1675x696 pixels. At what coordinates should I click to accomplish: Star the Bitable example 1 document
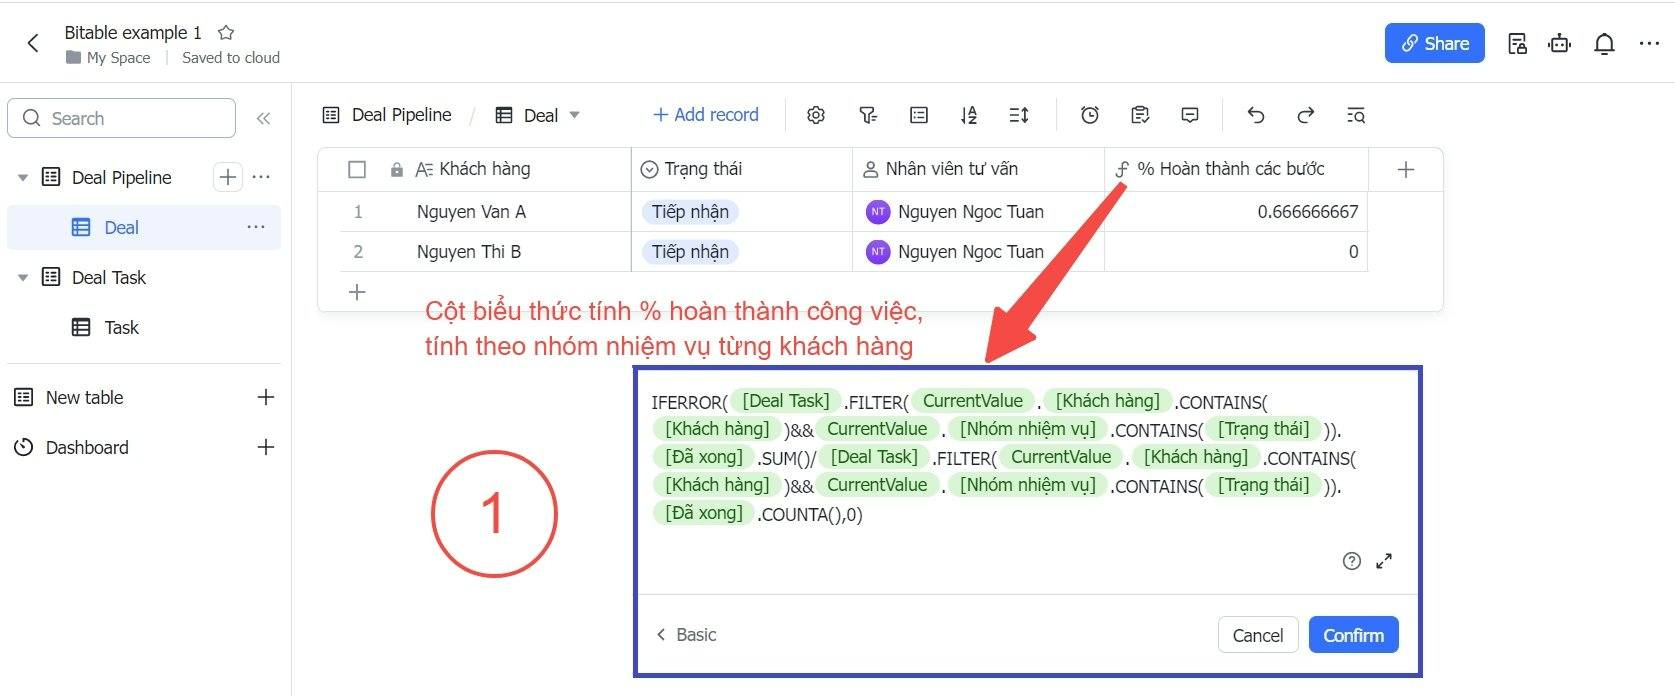coord(226,32)
